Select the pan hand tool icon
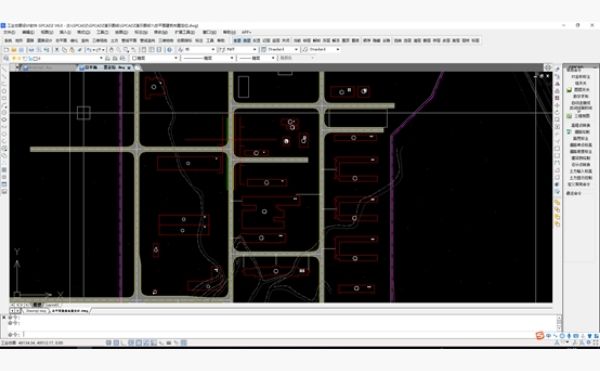600x371 pixels. pyautogui.click(x=111, y=50)
